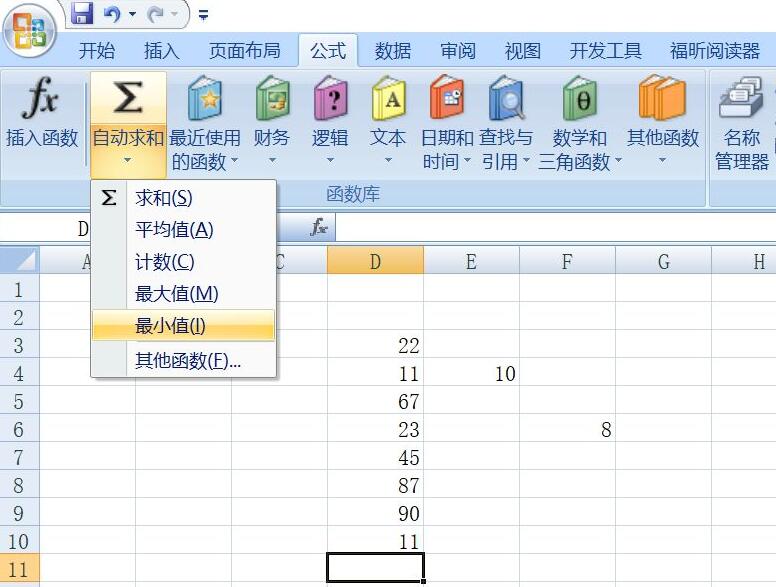Customize Quick Access Toolbar arrow
The height and width of the screenshot is (587, 776).
click(203, 15)
